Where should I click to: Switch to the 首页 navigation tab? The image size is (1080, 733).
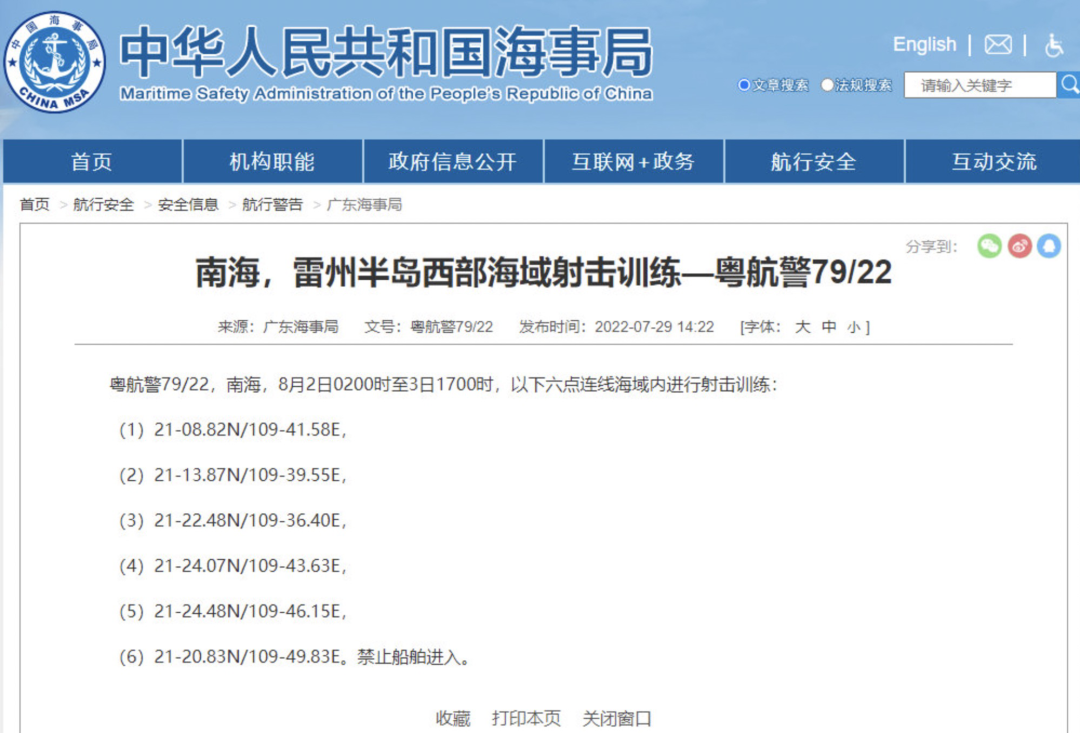(91, 161)
